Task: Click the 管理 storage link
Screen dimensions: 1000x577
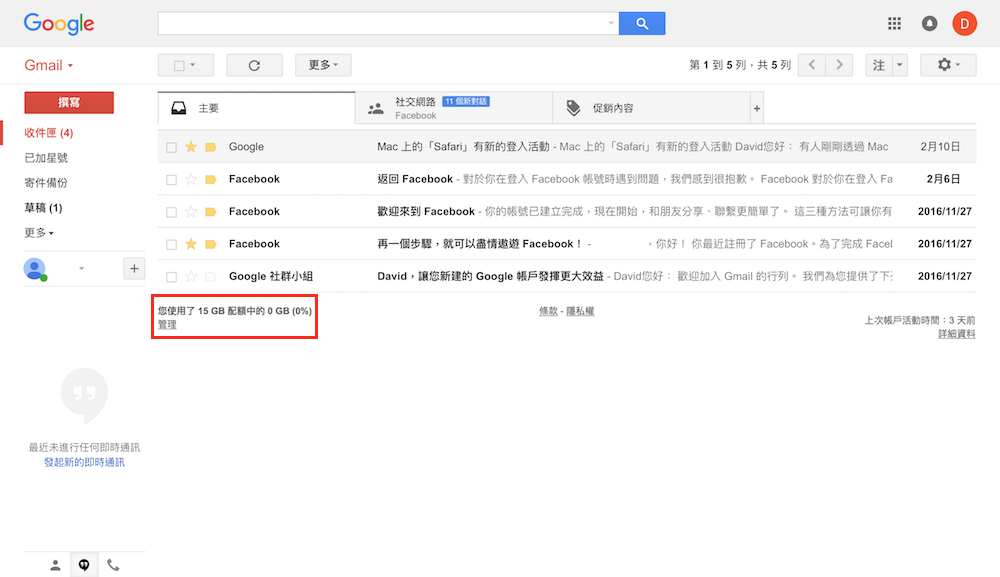Action: pos(167,325)
